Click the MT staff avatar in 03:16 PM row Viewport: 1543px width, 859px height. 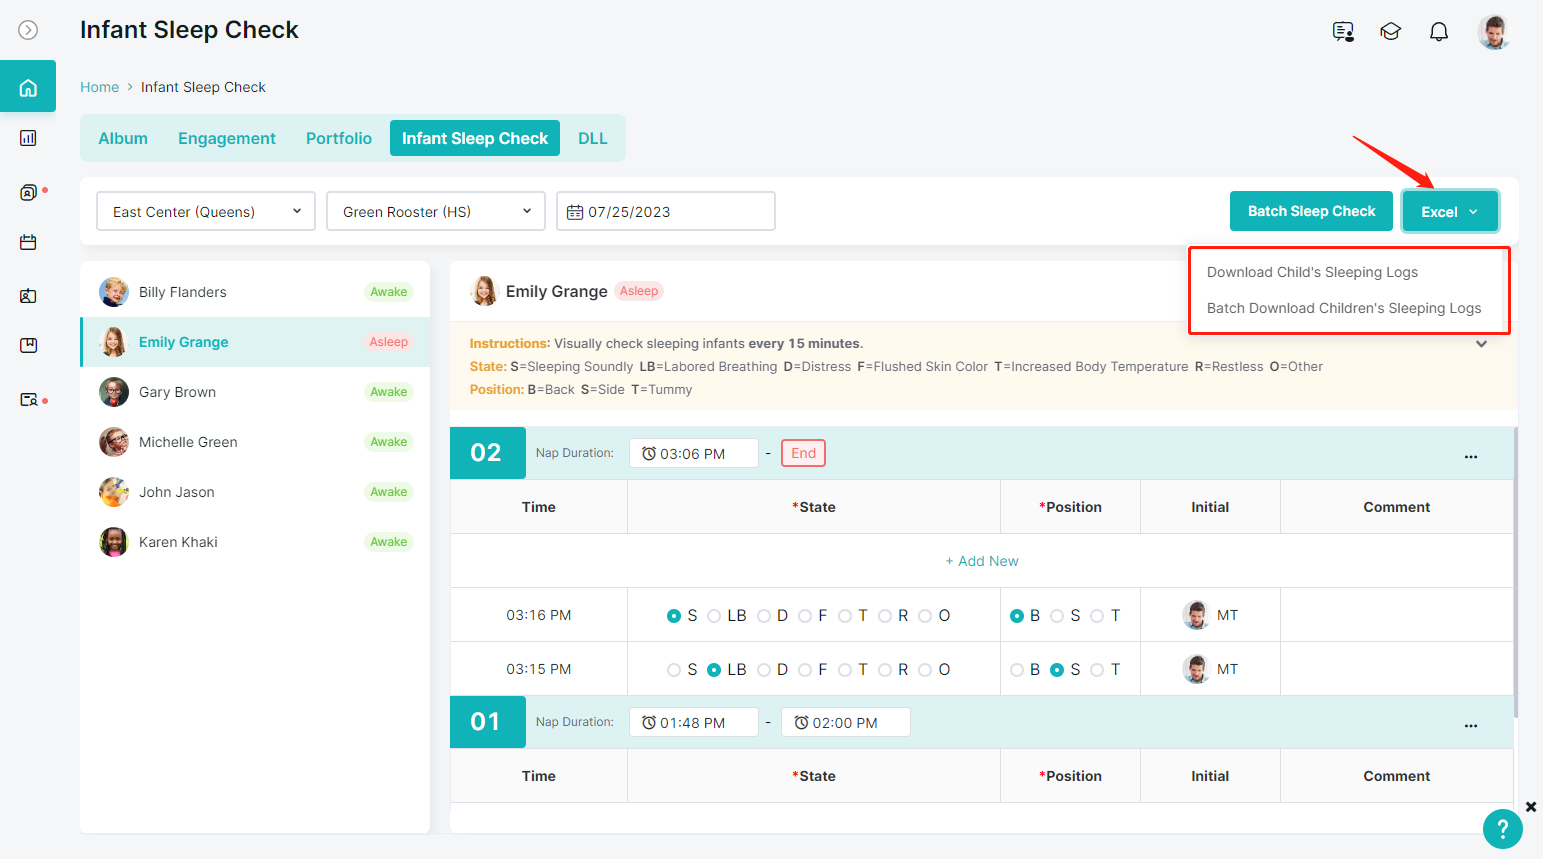click(x=1196, y=615)
